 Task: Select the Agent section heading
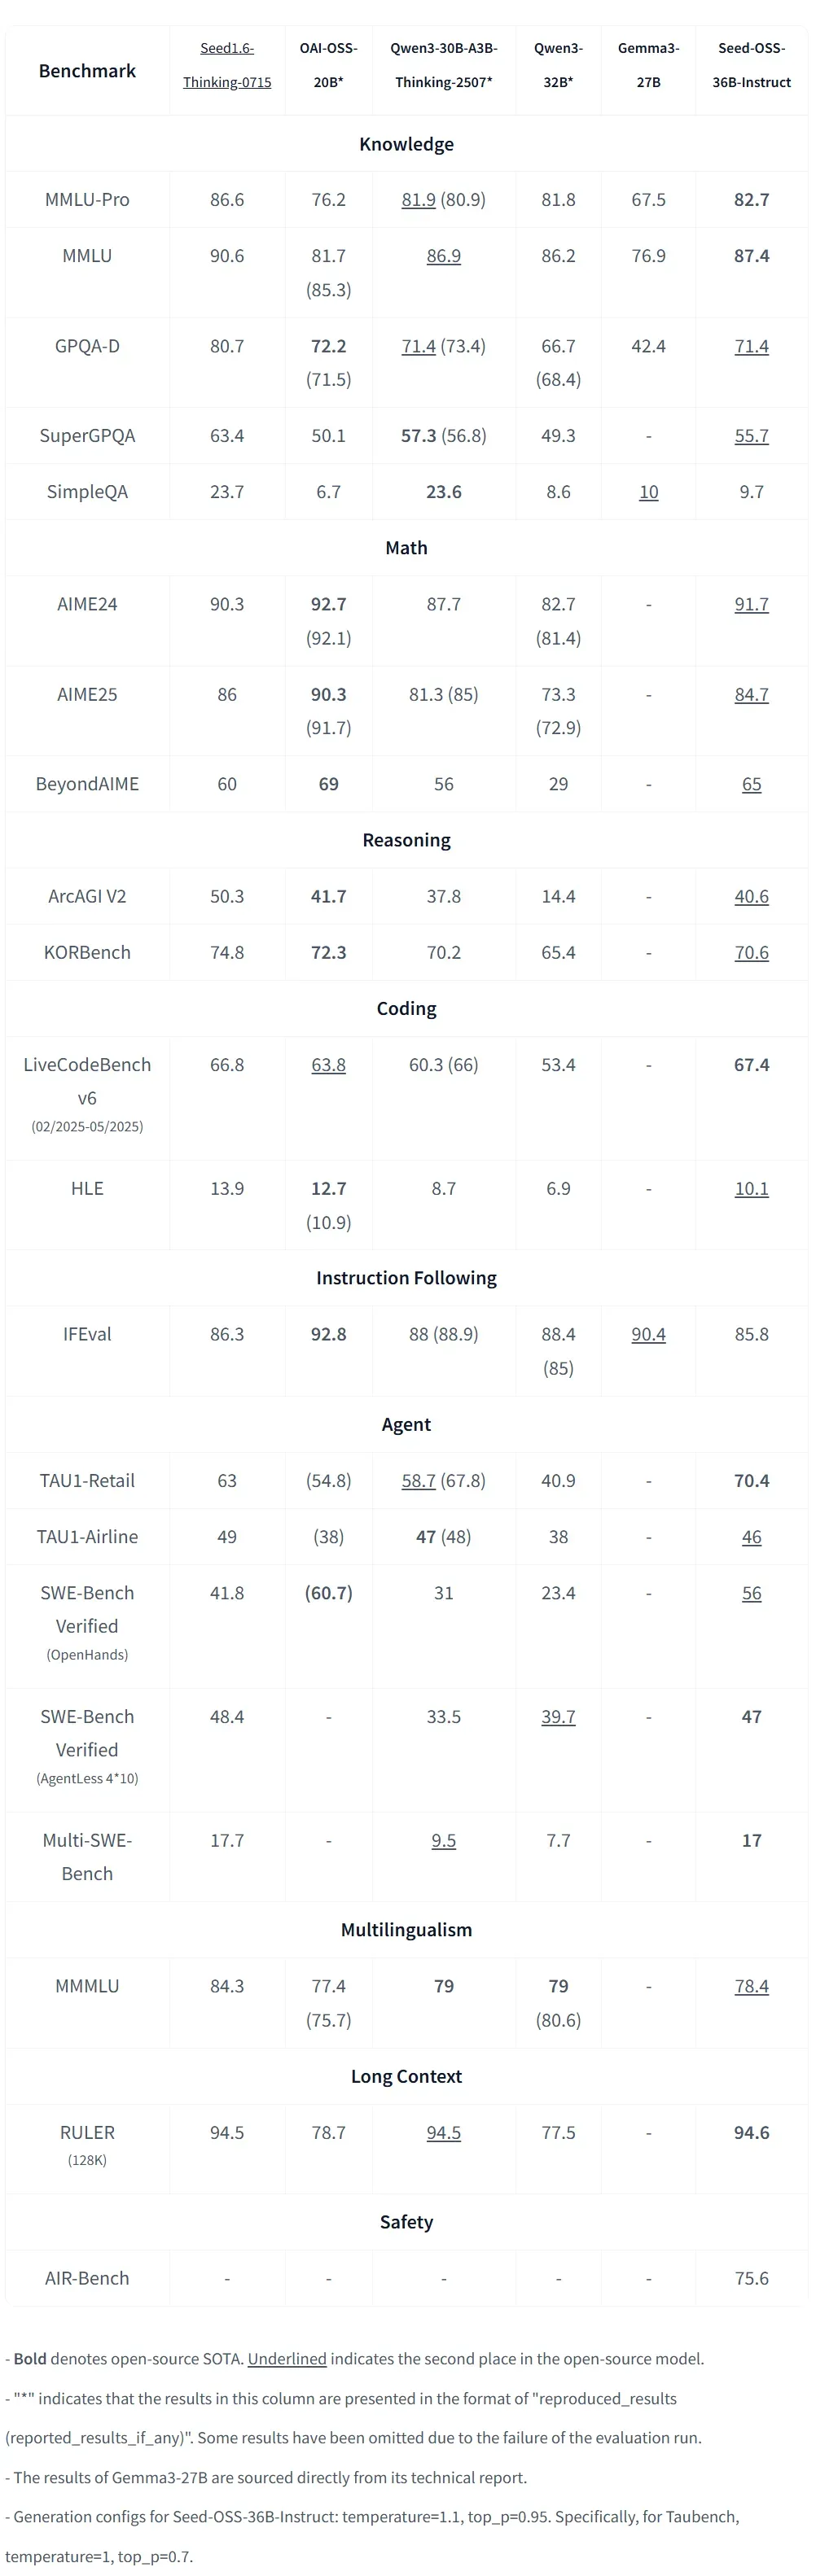click(406, 1424)
